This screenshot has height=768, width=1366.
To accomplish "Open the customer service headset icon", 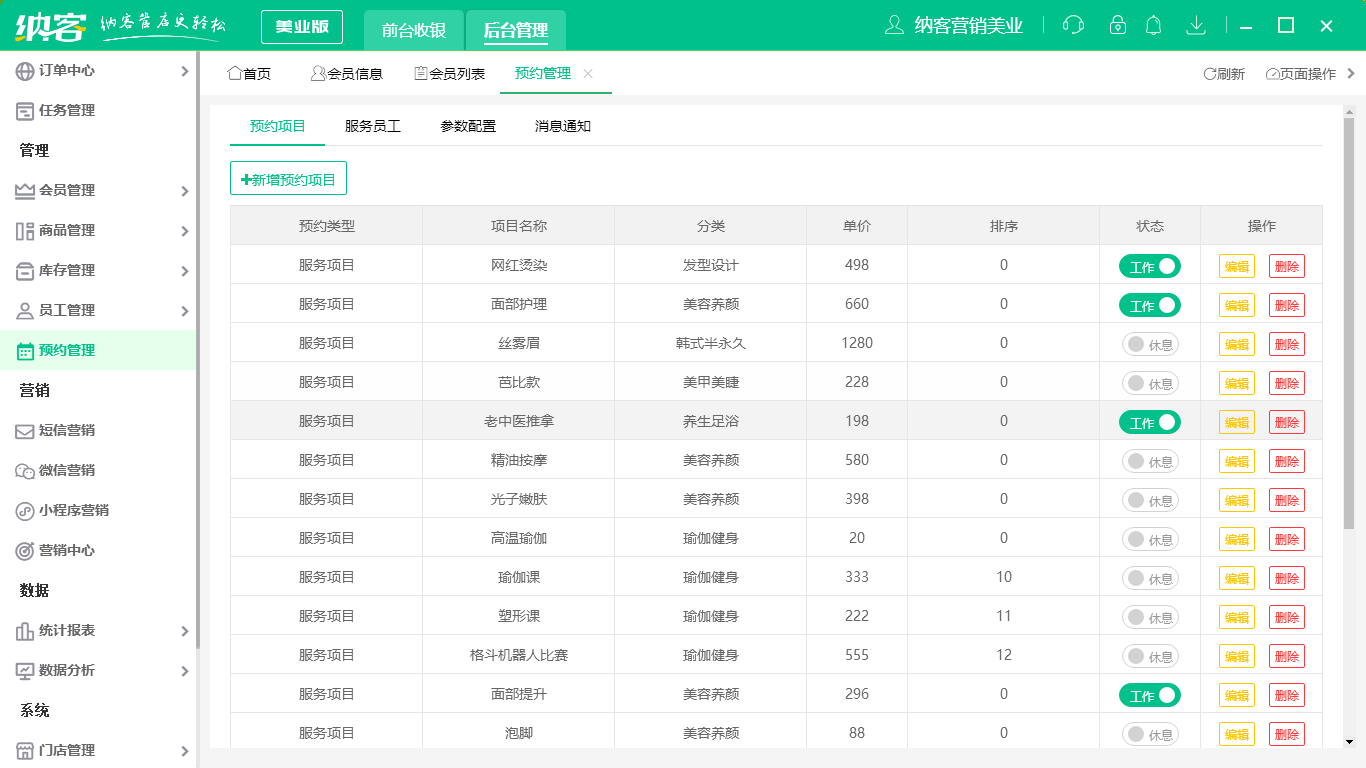I will (1072, 25).
